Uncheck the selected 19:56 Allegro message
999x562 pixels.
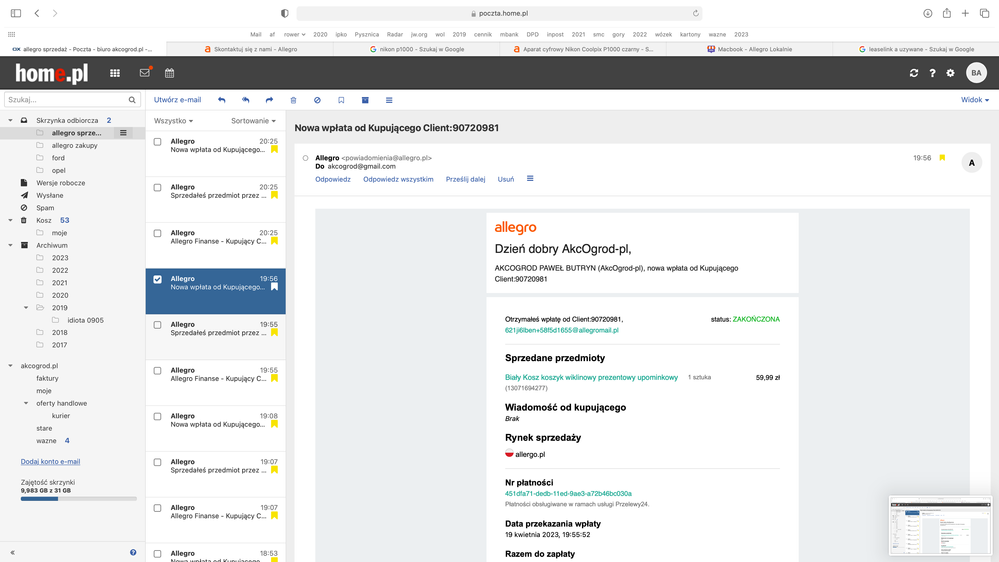coord(157,279)
